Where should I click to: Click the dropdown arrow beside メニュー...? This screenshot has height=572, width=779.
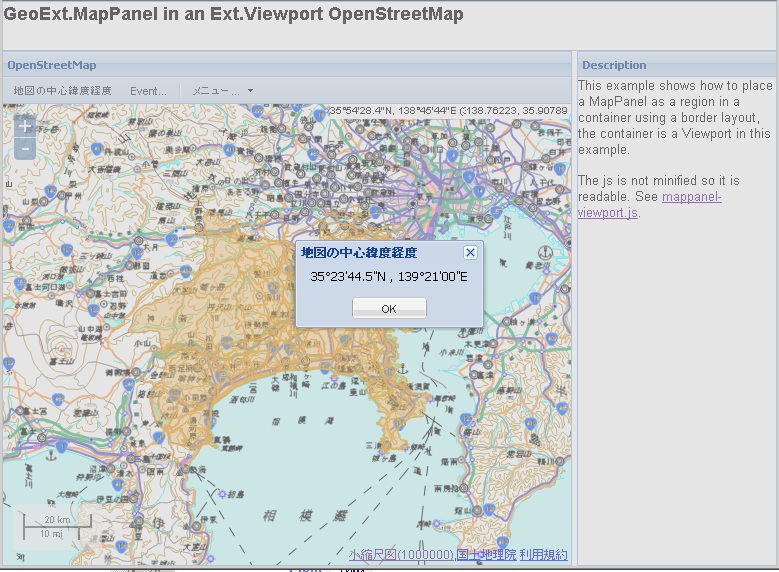(x=250, y=91)
